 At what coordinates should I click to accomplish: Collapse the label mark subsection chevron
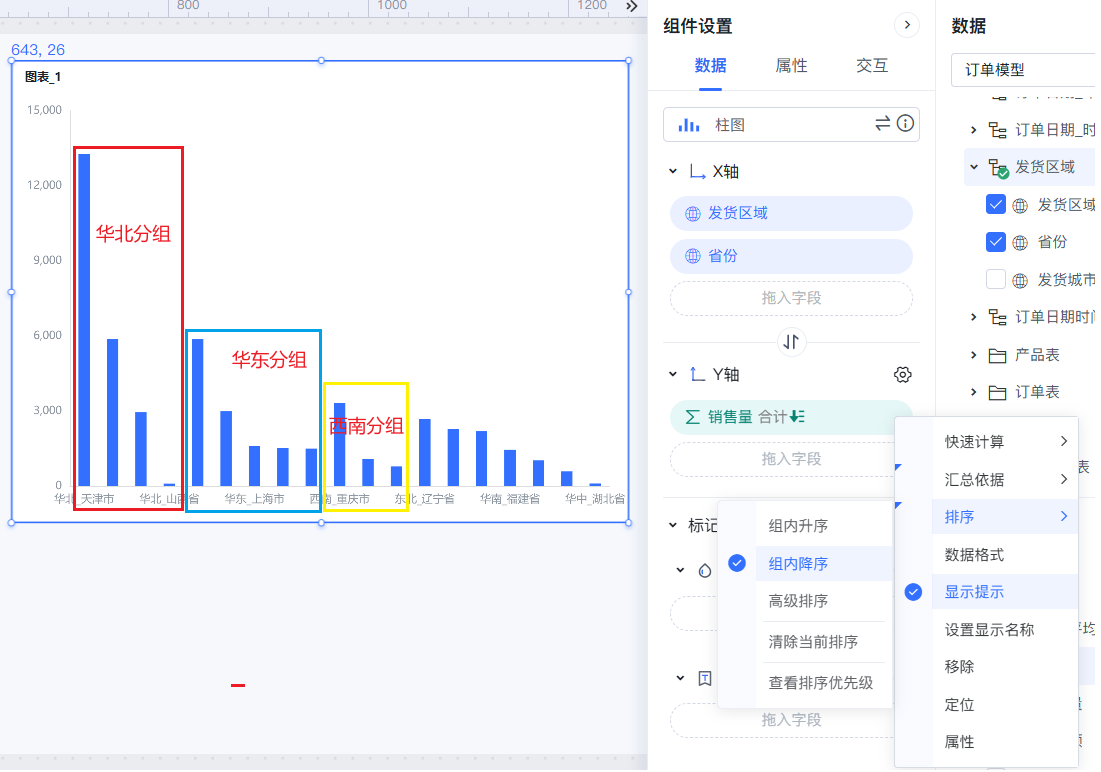(x=680, y=679)
